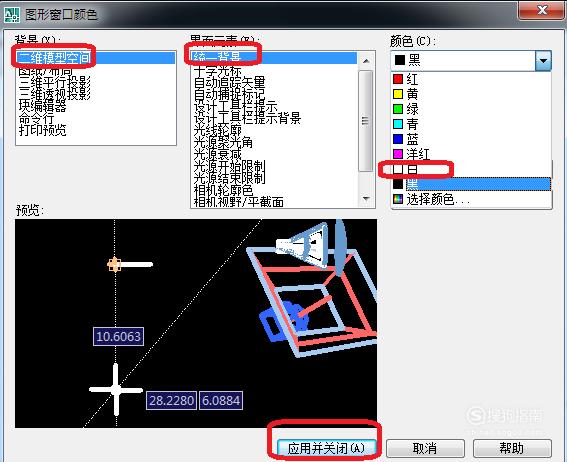Select 打印预览 context item
This screenshot has height=462, width=567.
click(43, 130)
